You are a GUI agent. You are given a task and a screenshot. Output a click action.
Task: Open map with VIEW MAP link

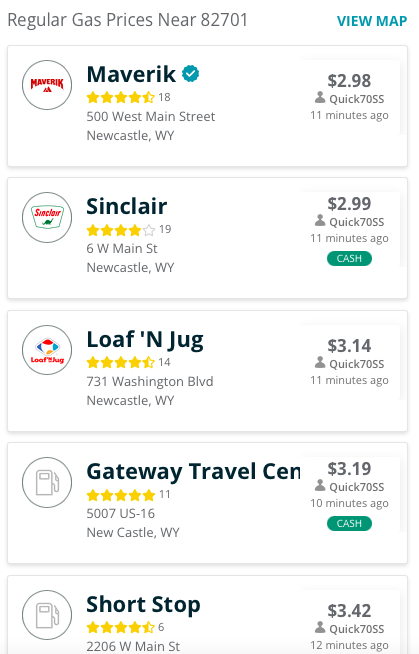[372, 21]
